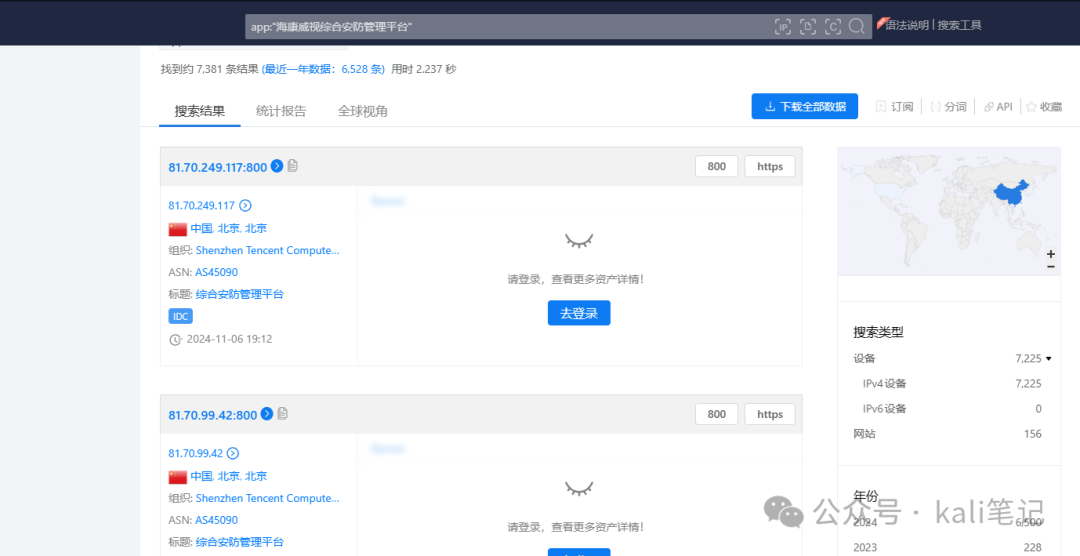Click the IP link 81.70.249.117
The height and width of the screenshot is (556, 1080).
coord(201,205)
